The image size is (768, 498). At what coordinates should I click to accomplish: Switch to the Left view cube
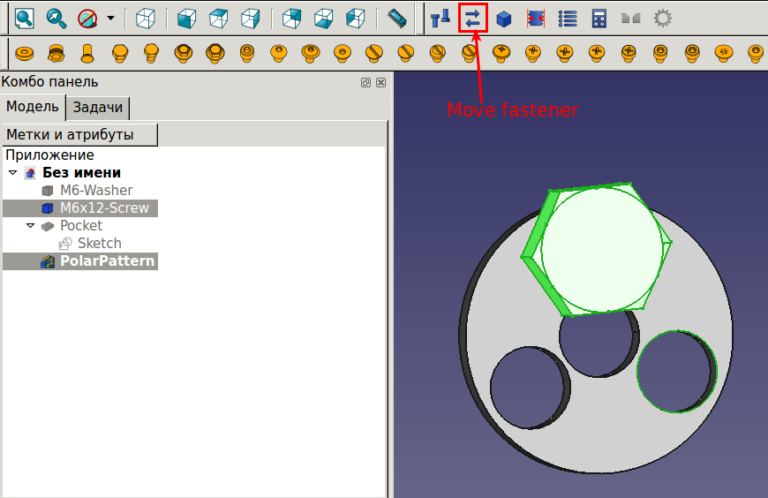(355, 19)
